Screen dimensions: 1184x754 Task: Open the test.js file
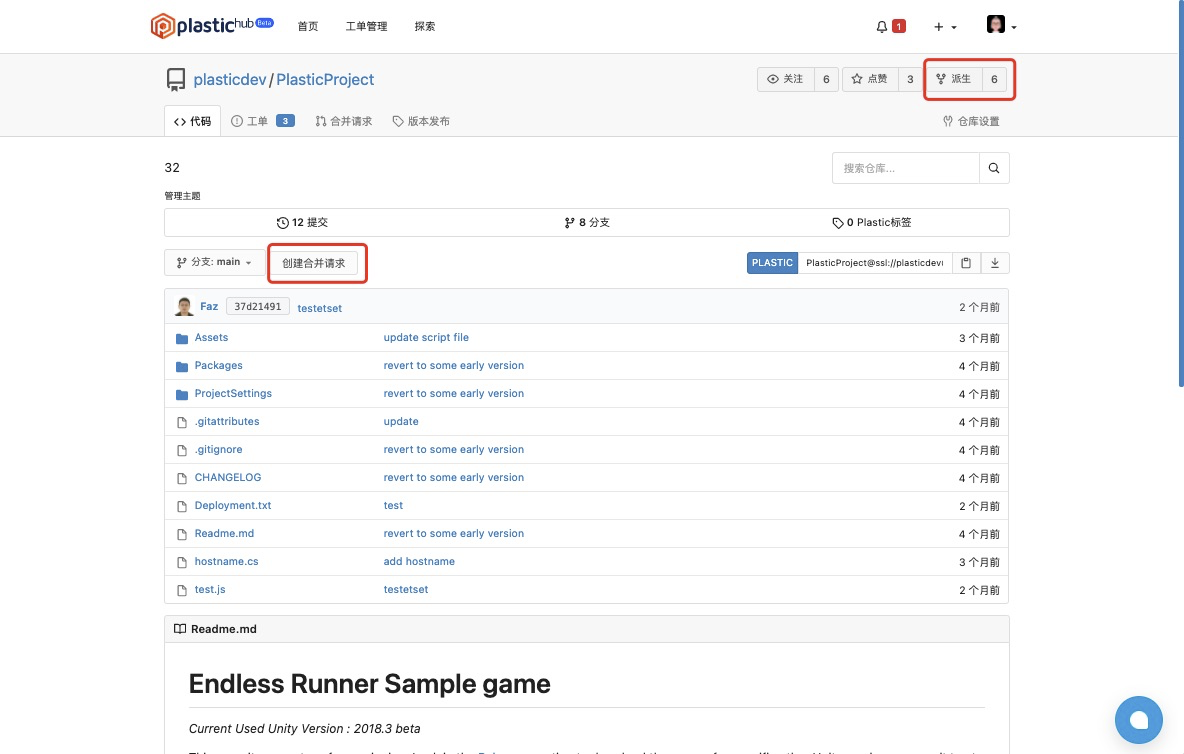pyautogui.click(x=210, y=589)
